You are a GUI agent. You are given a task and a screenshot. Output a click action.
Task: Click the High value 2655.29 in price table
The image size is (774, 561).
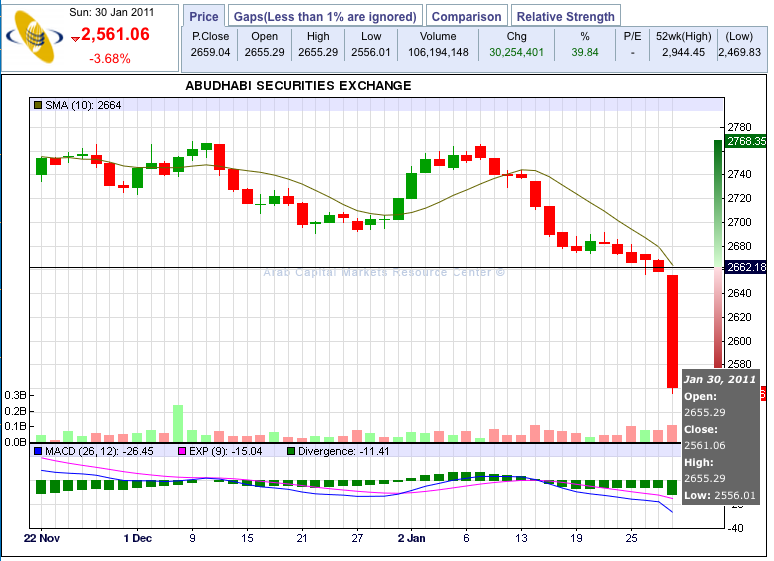318,52
